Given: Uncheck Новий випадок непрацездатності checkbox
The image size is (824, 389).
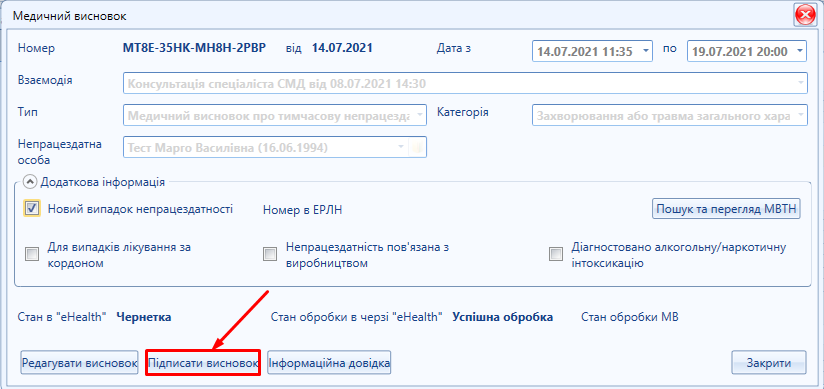Looking at the screenshot, I should coord(32,209).
